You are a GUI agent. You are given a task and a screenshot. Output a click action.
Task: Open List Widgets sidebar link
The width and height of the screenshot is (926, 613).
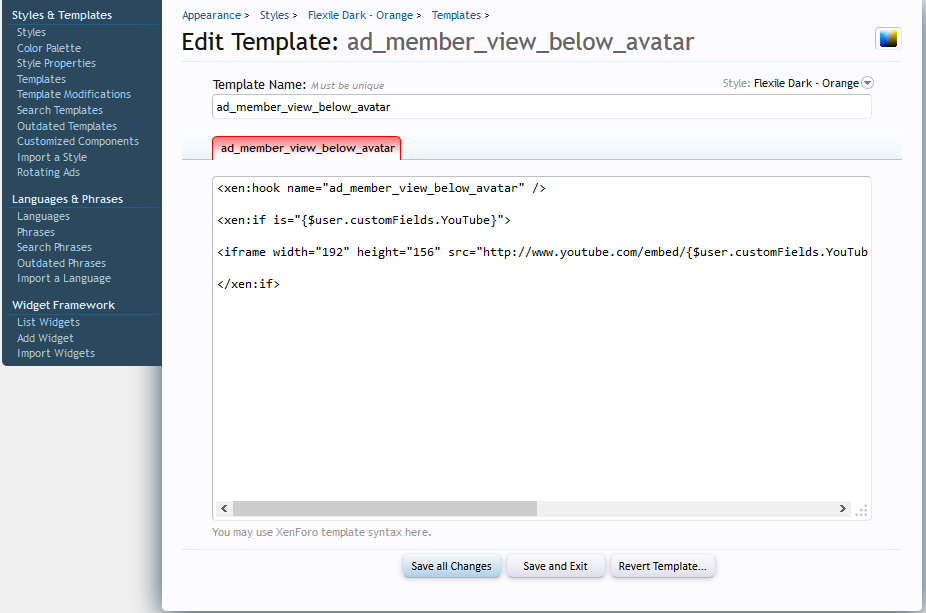48,322
